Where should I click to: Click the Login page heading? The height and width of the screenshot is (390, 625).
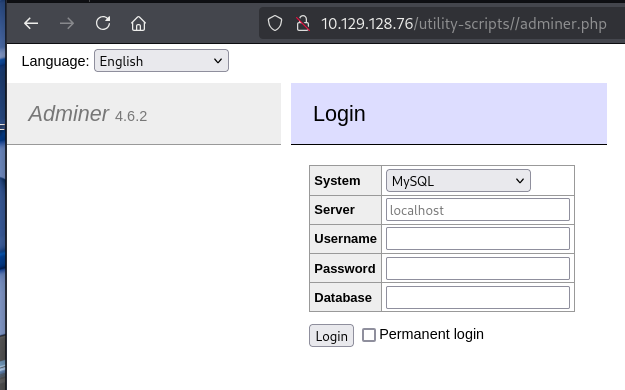point(339,114)
